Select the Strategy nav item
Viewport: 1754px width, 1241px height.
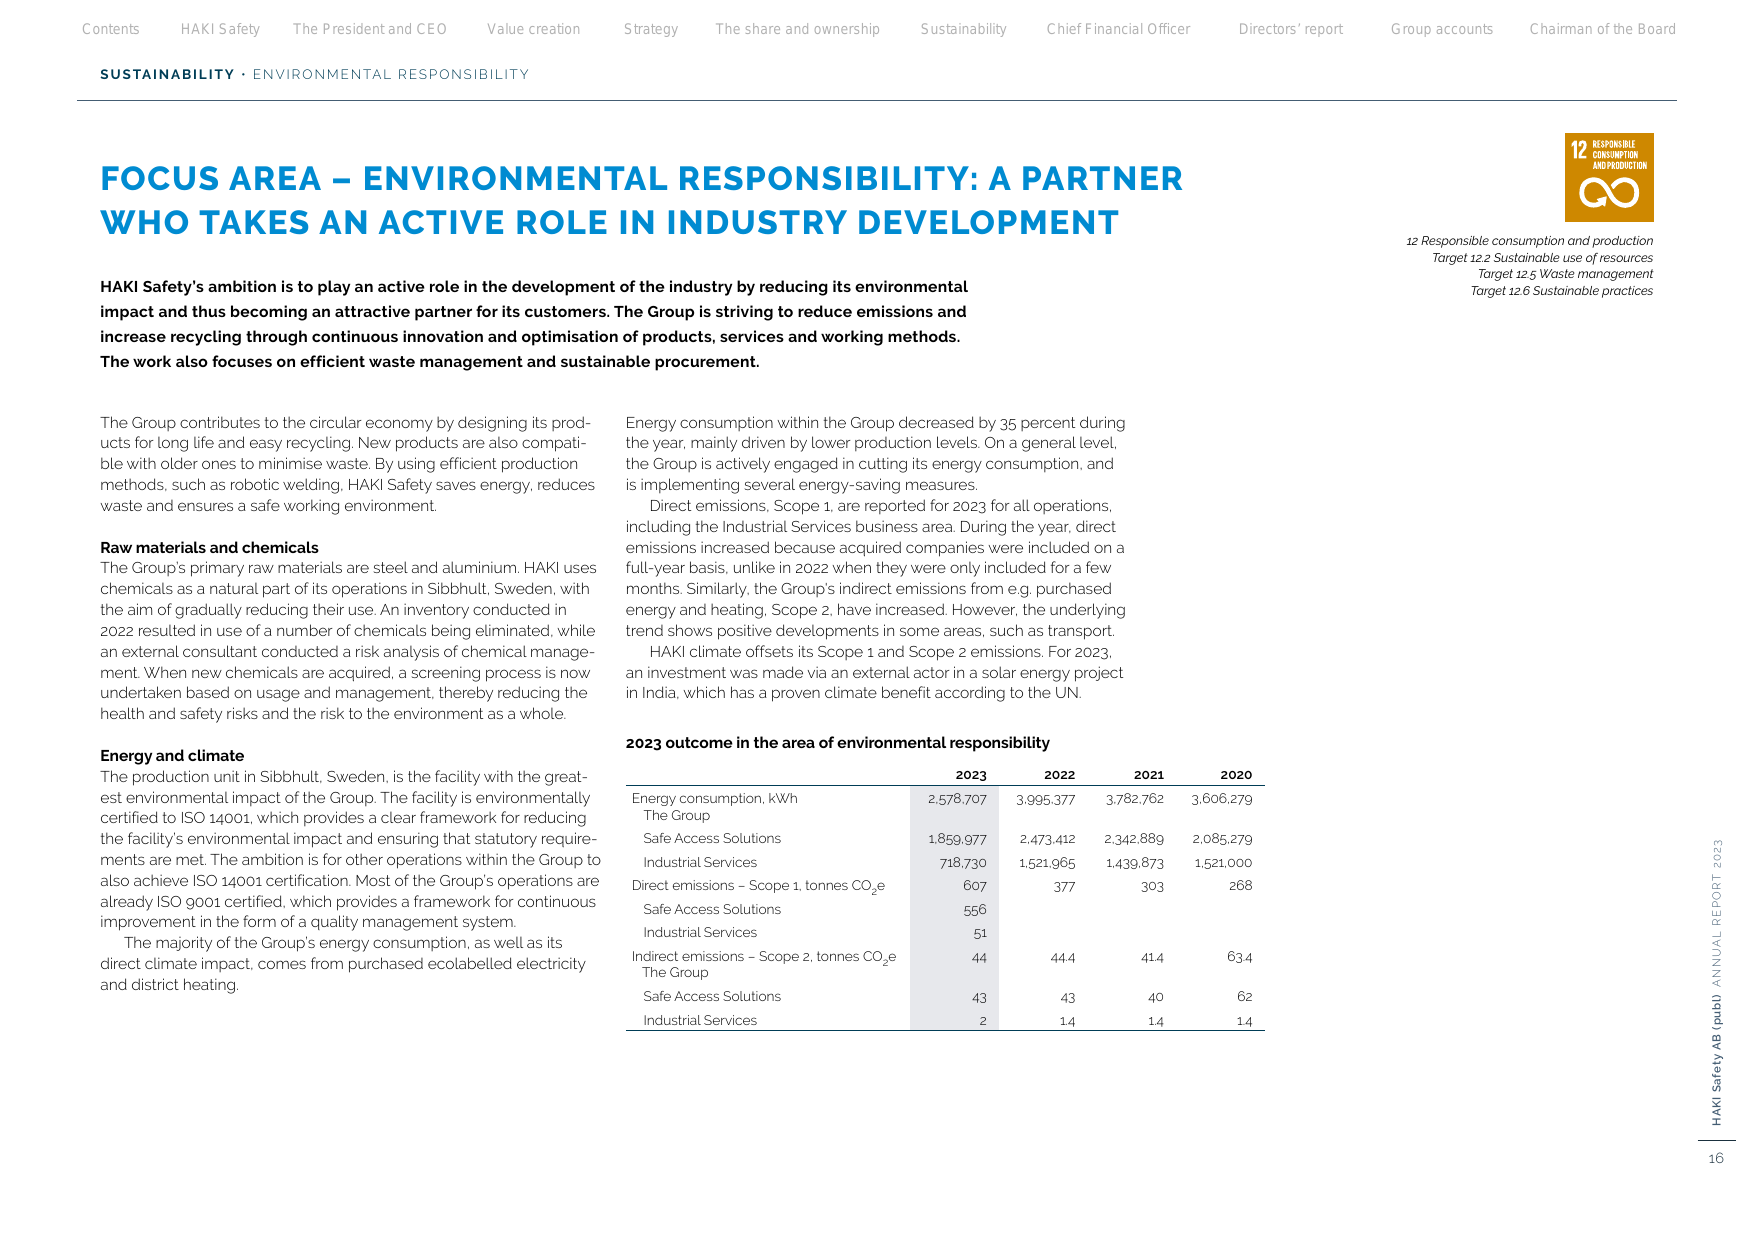[651, 29]
